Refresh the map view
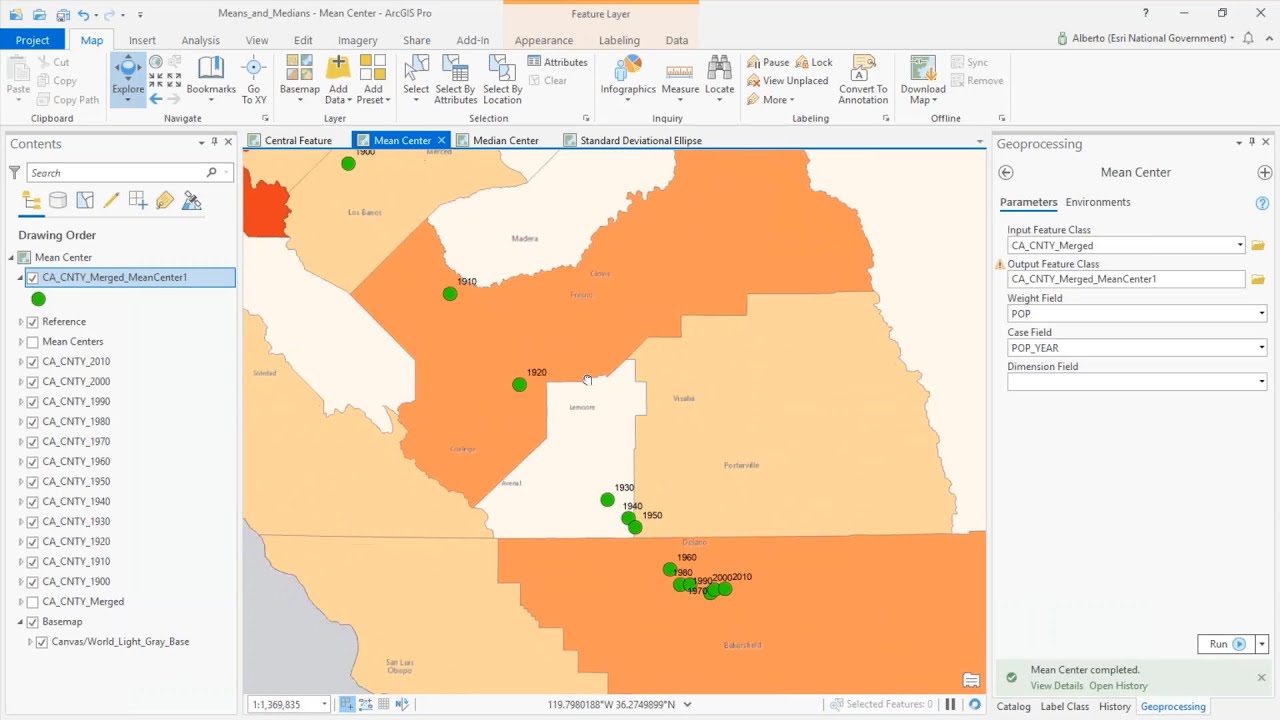The height and width of the screenshot is (720, 1280). 975,705
